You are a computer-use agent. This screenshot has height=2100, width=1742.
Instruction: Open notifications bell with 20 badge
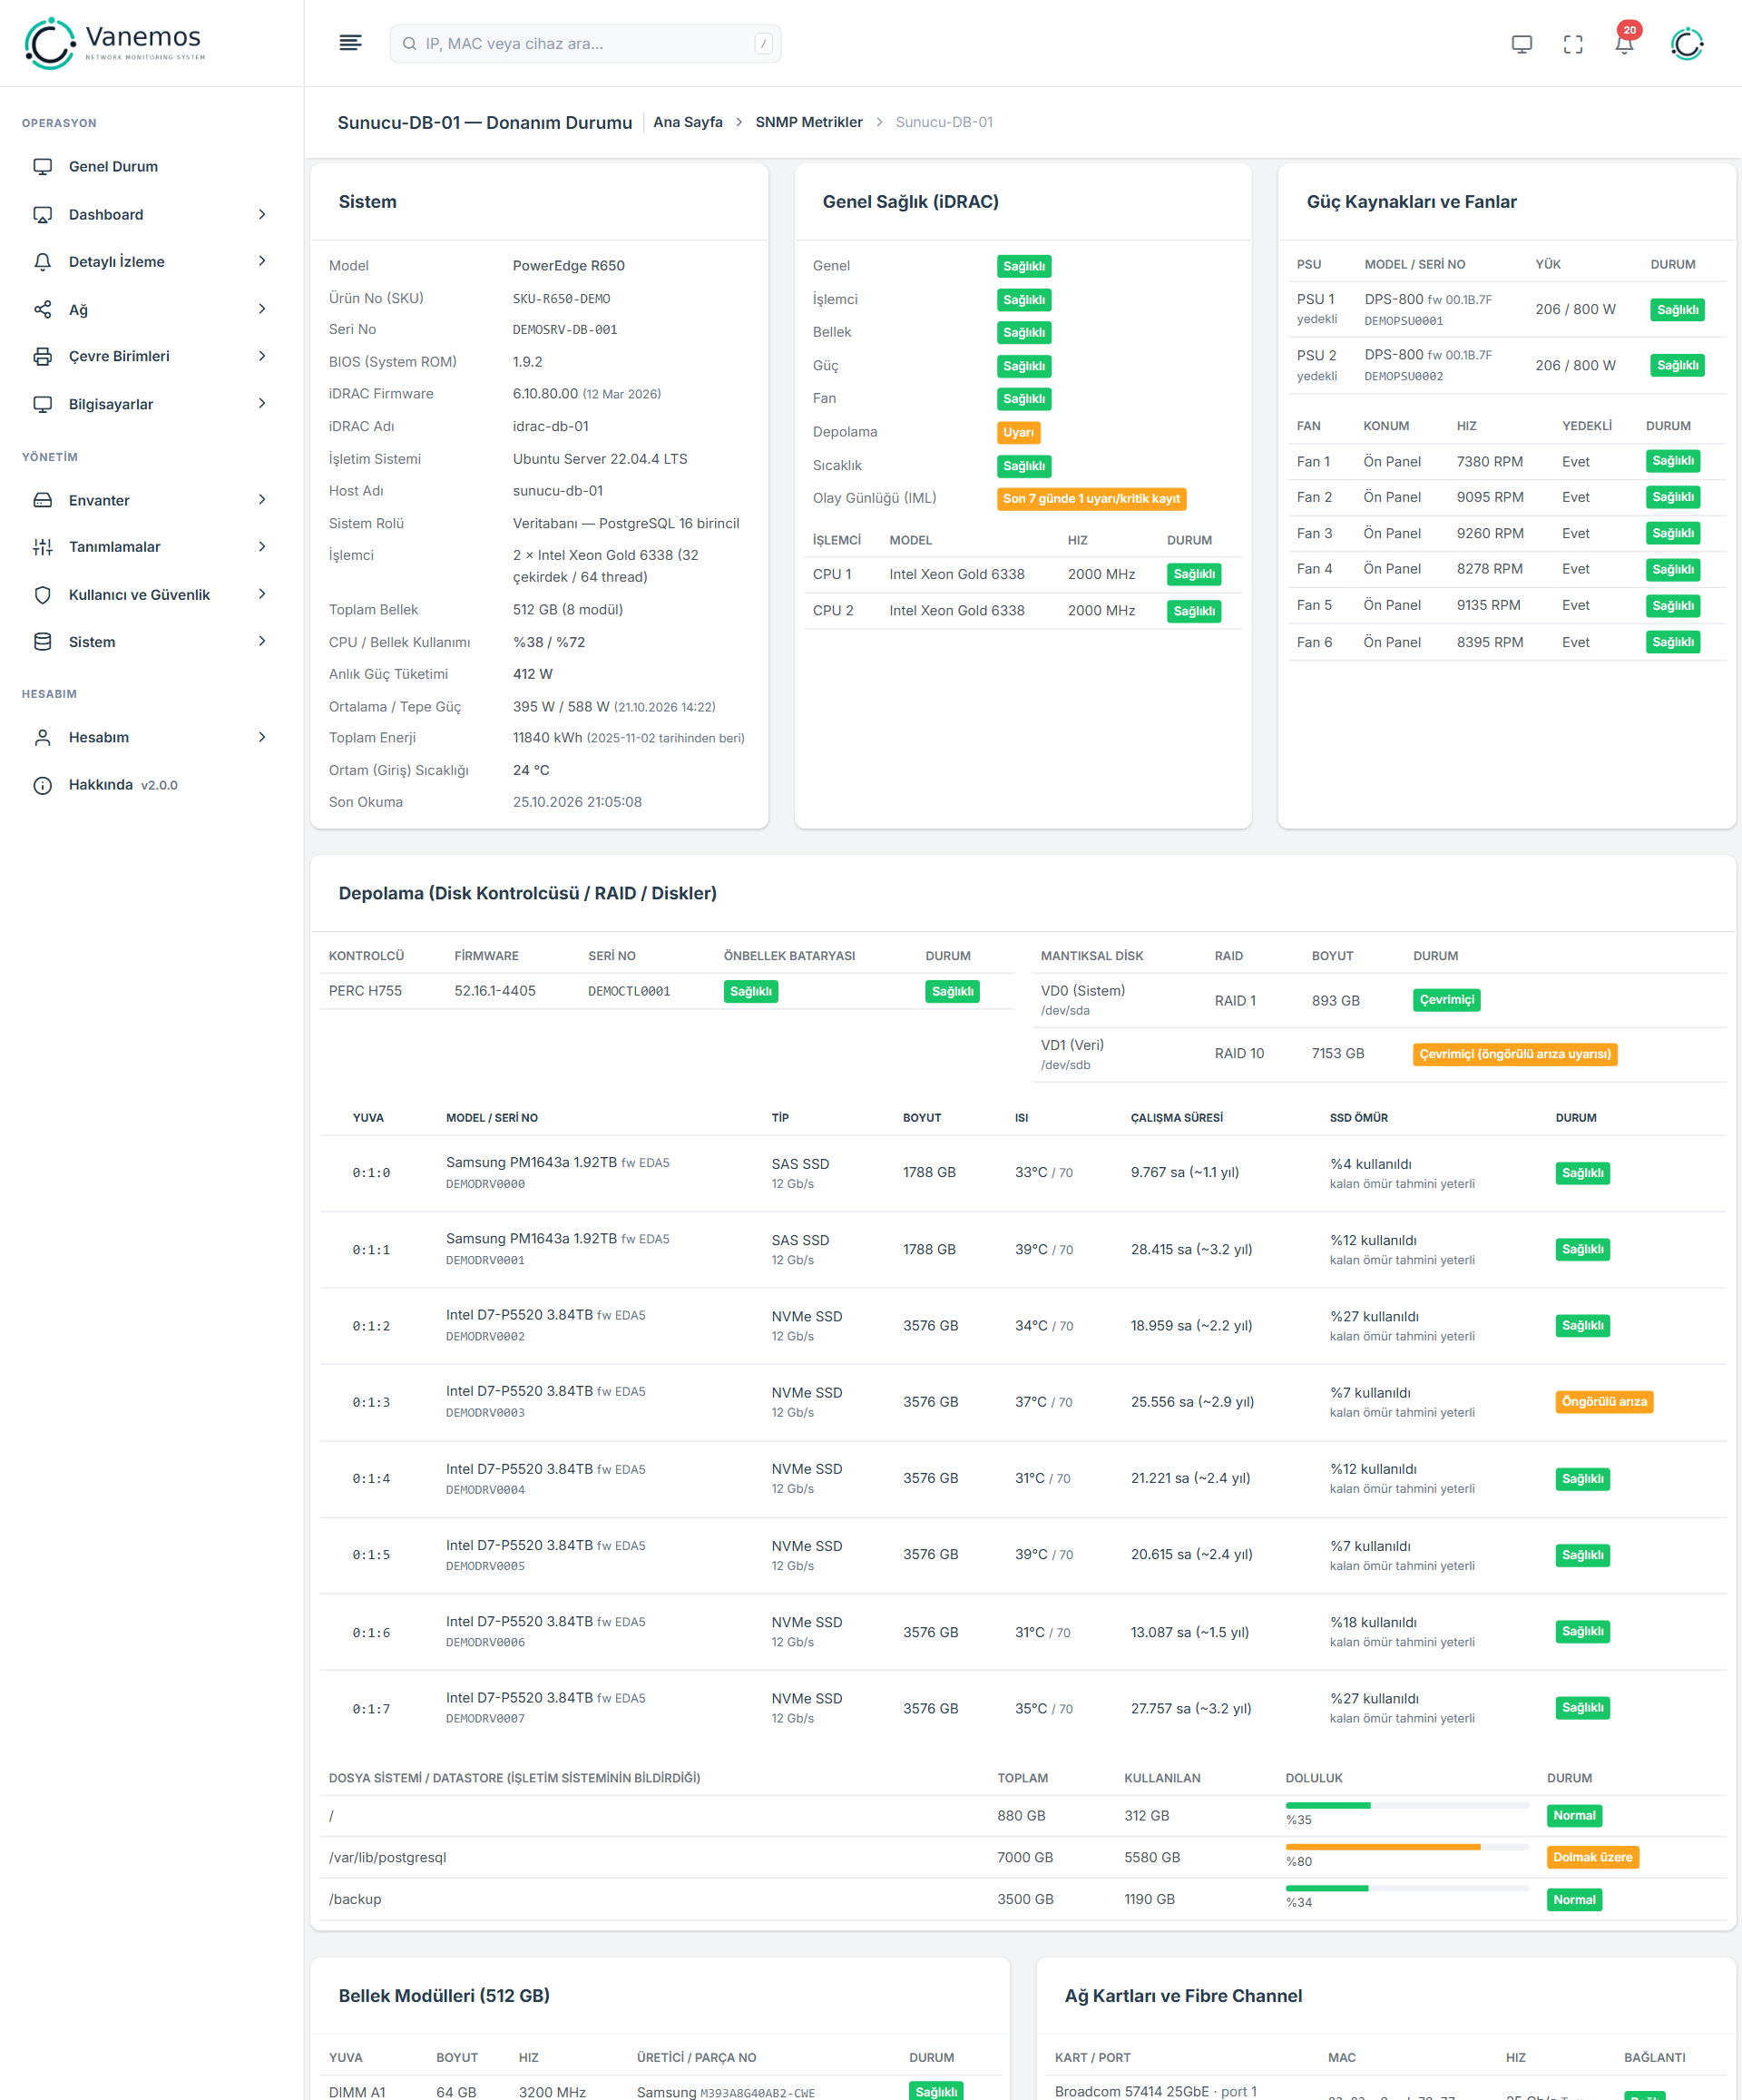[1625, 42]
